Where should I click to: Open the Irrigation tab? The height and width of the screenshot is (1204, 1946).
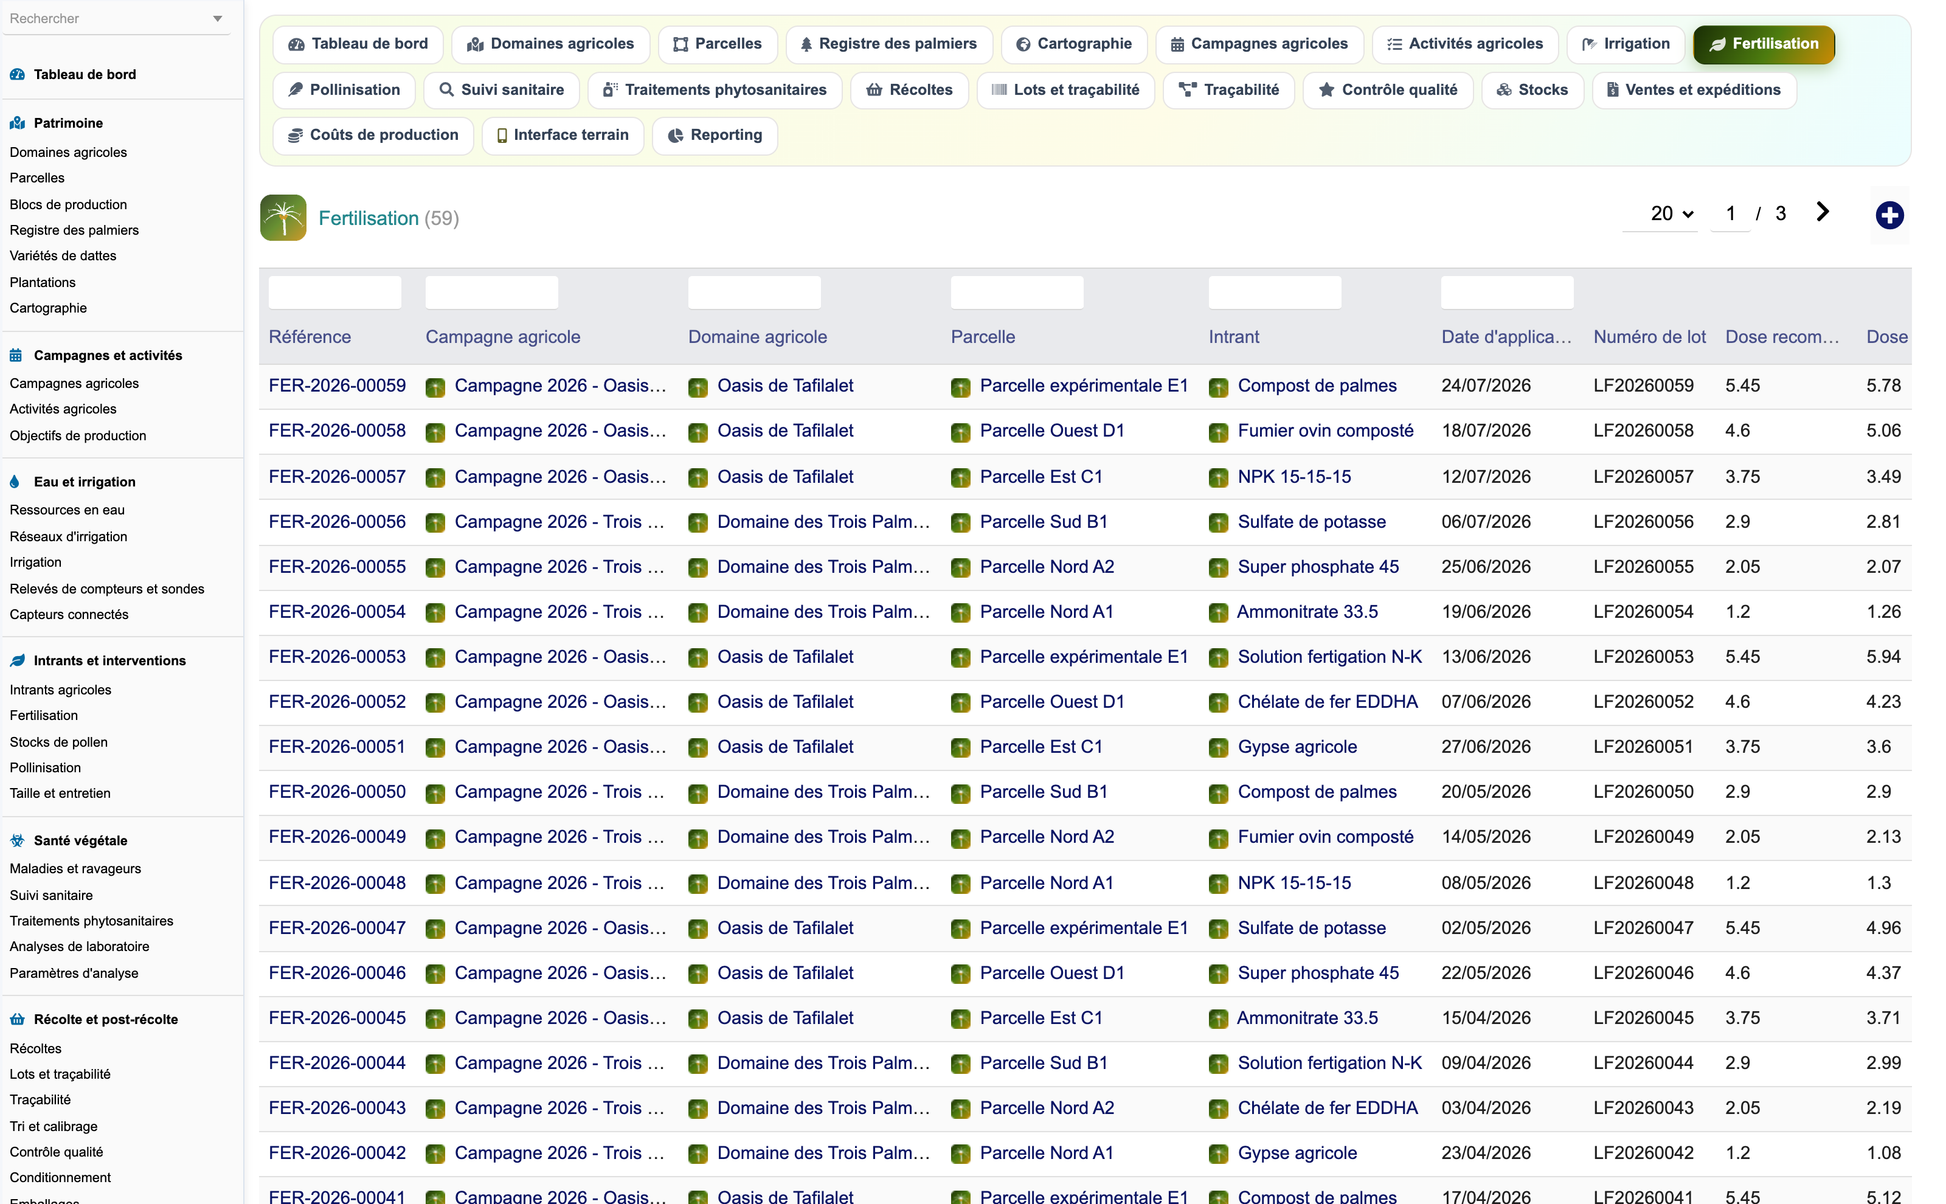coord(1626,44)
